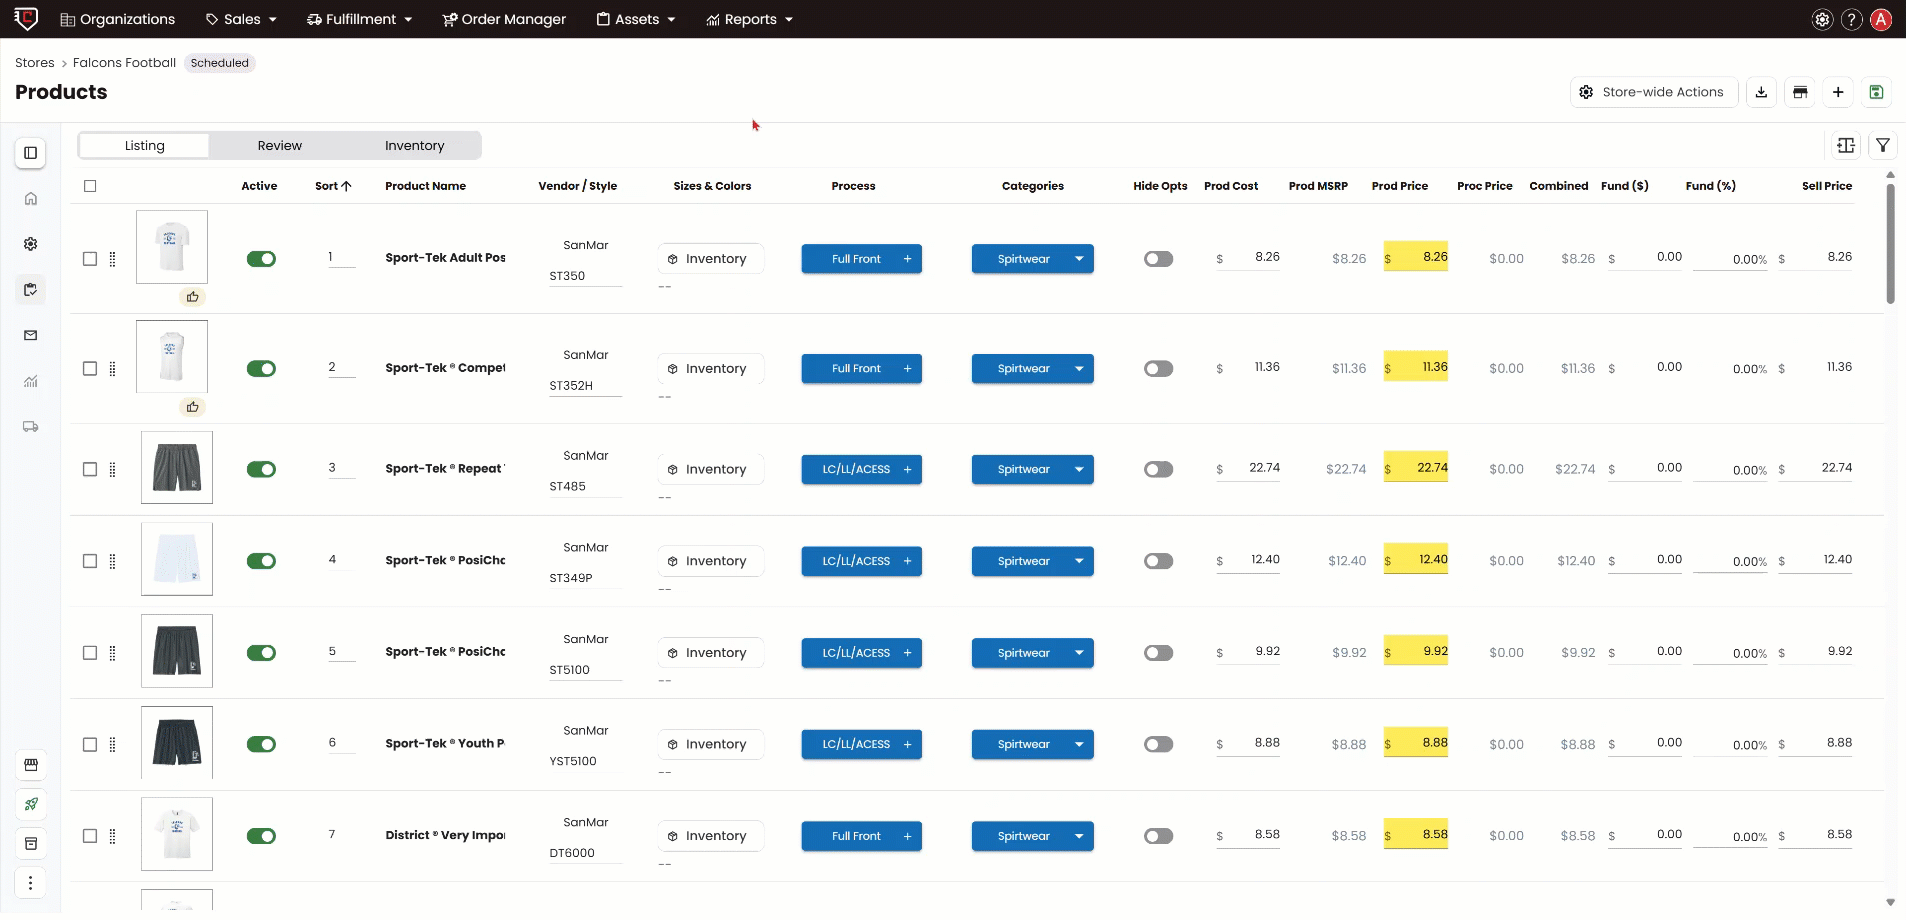Check the select-all checkbox in the header
The height and width of the screenshot is (920, 1906).
[x=90, y=186]
